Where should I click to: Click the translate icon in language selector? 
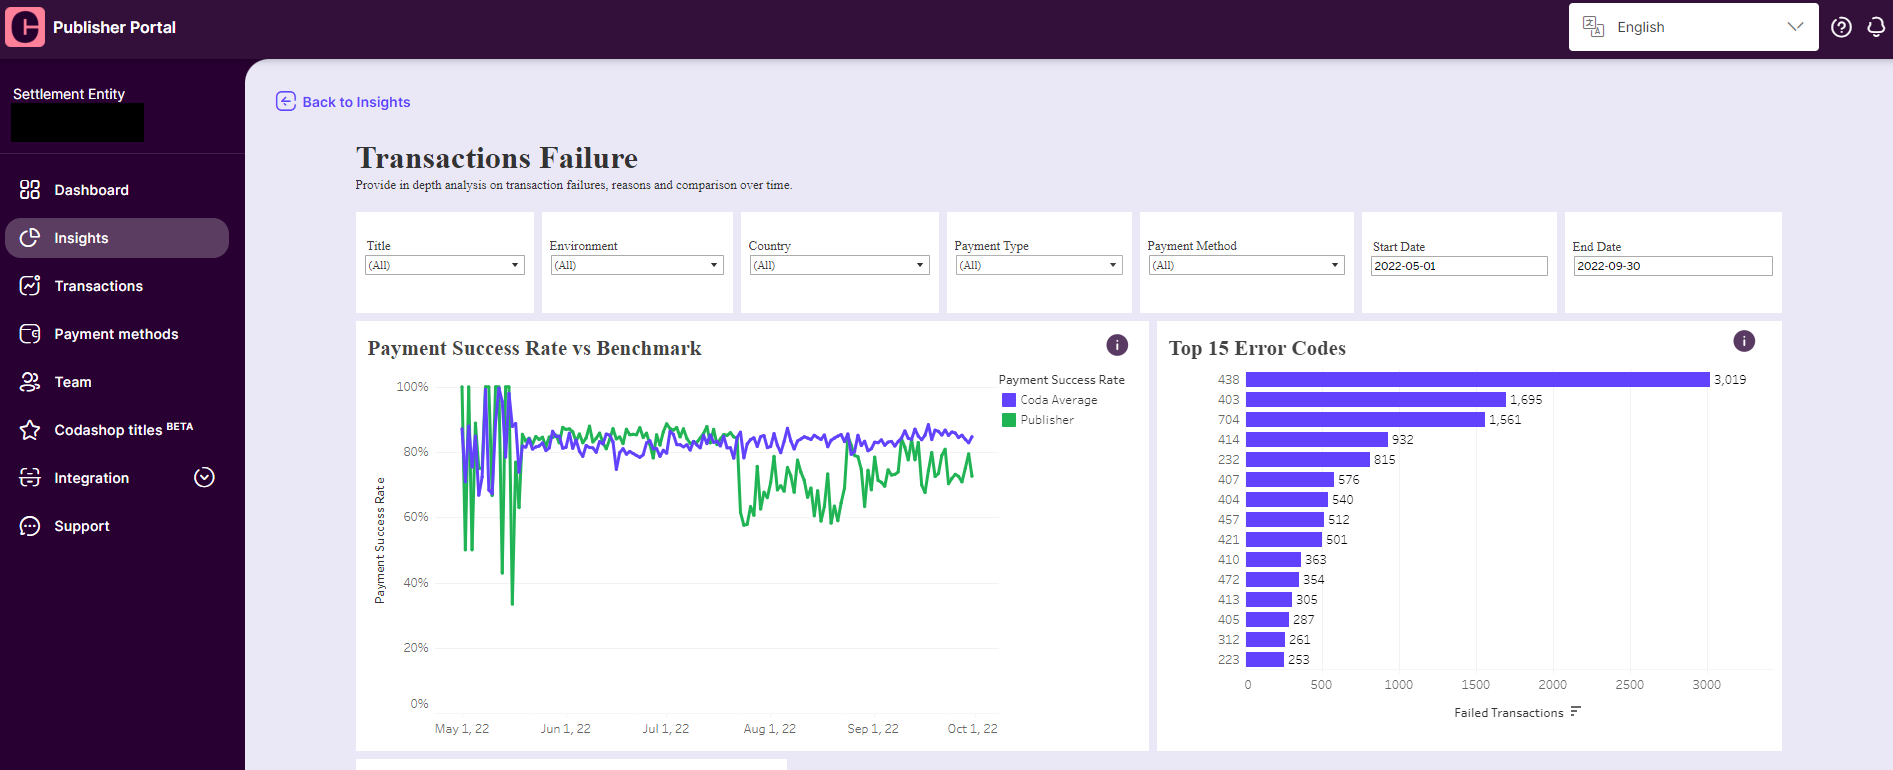(x=1594, y=27)
